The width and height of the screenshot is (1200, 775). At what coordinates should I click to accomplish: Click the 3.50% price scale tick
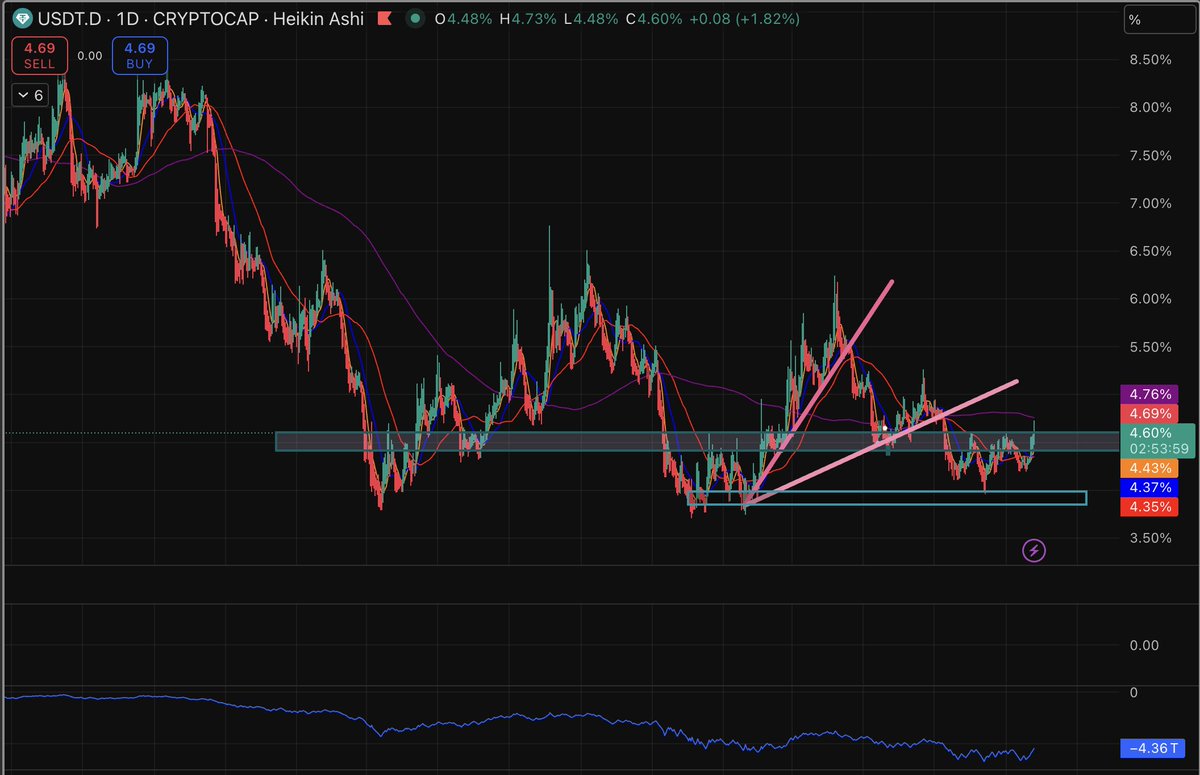coord(1150,538)
